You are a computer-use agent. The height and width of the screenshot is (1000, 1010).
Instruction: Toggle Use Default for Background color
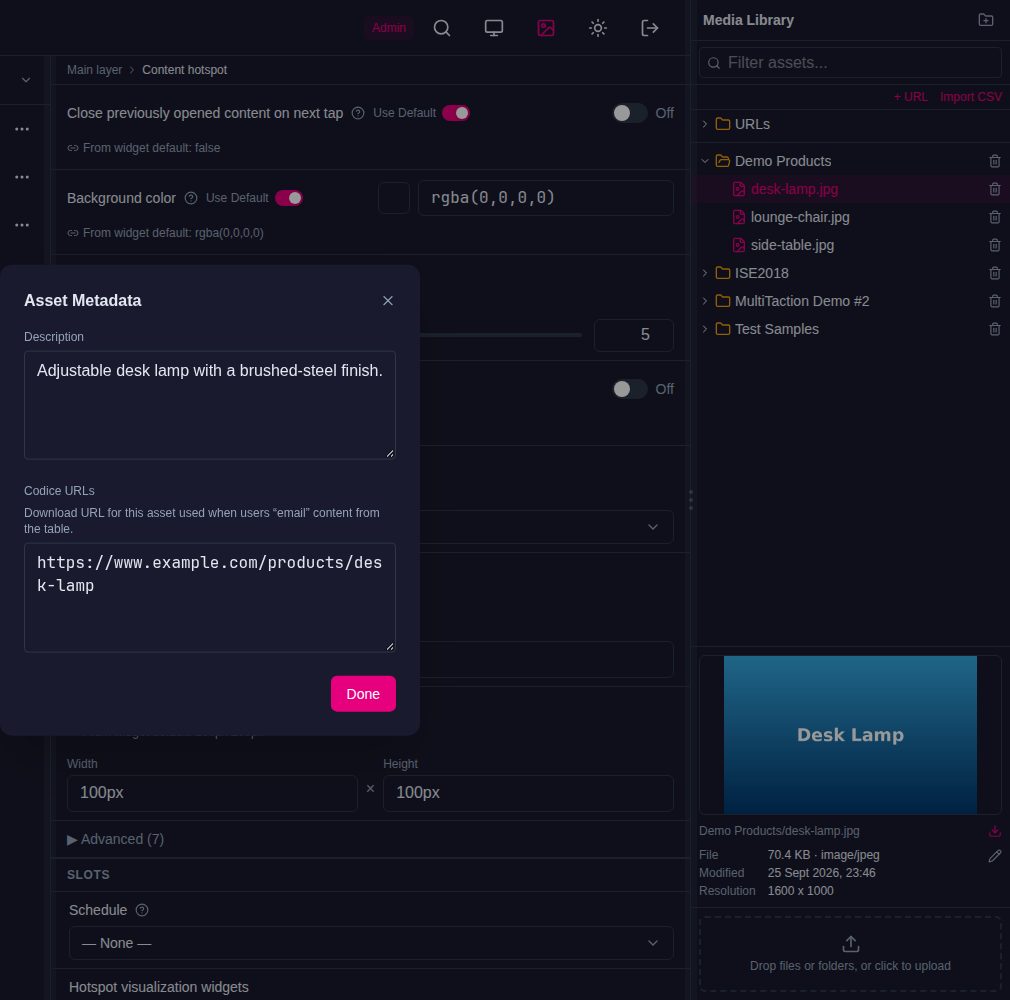pos(289,198)
